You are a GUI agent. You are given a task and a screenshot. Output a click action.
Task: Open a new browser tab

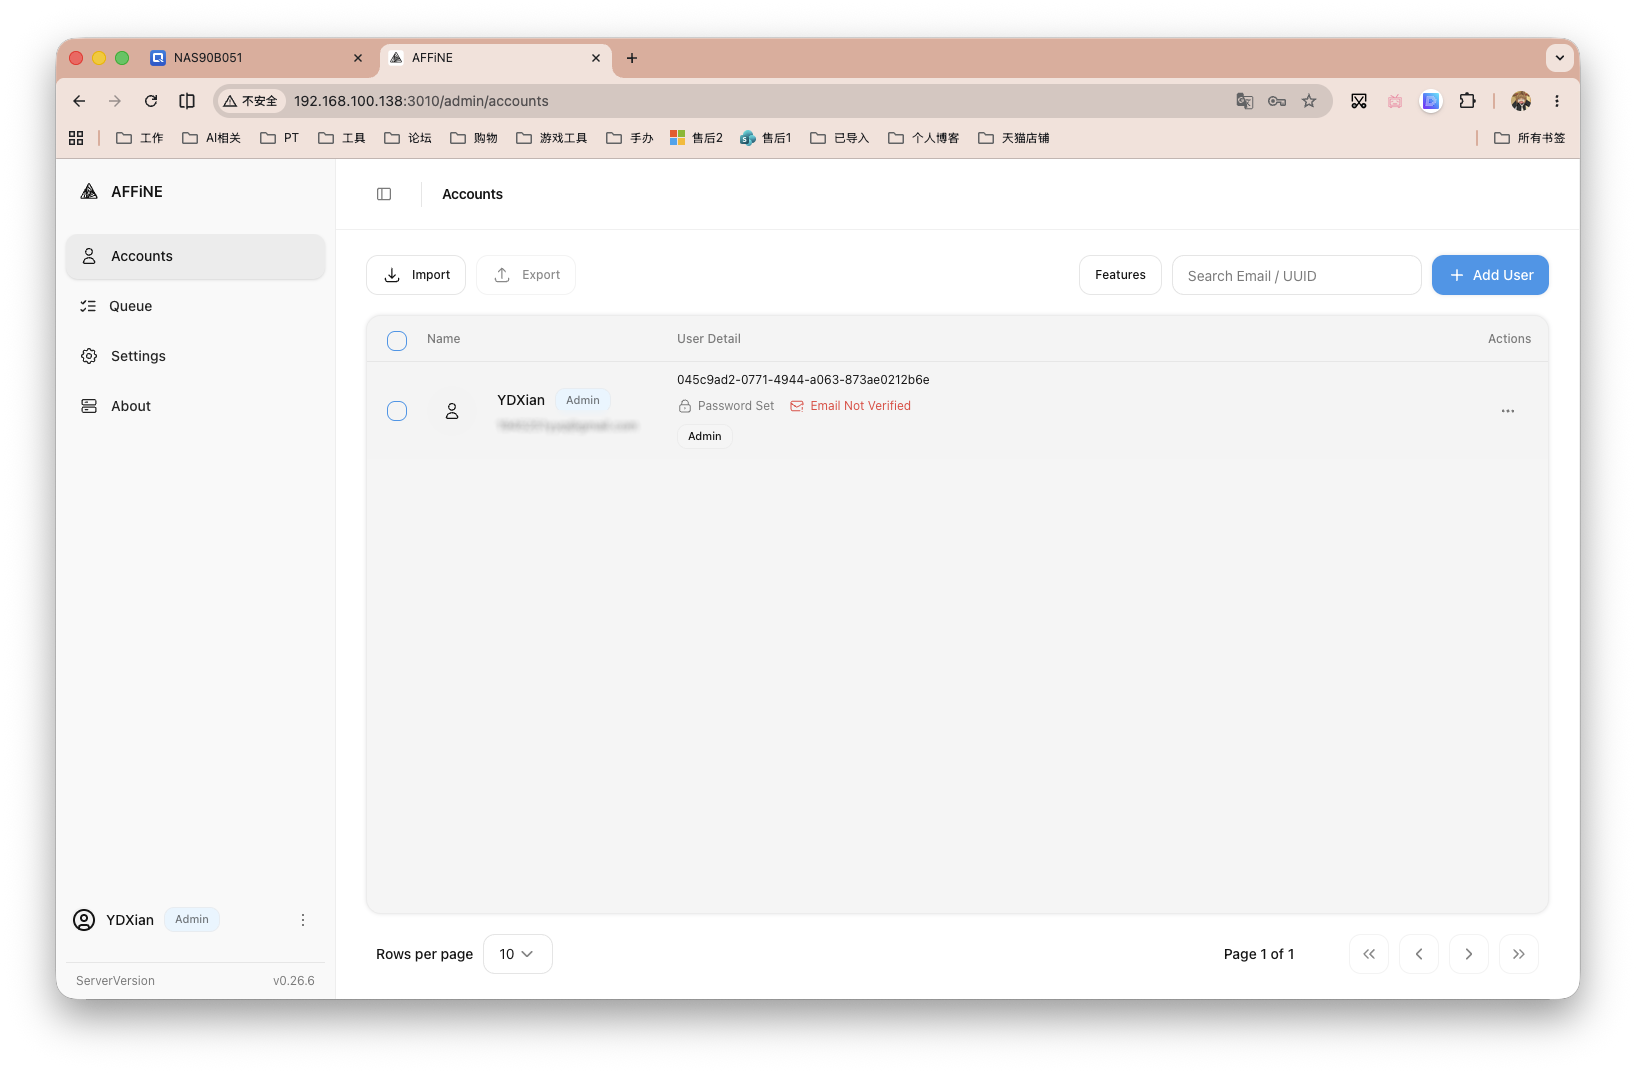pyautogui.click(x=632, y=58)
